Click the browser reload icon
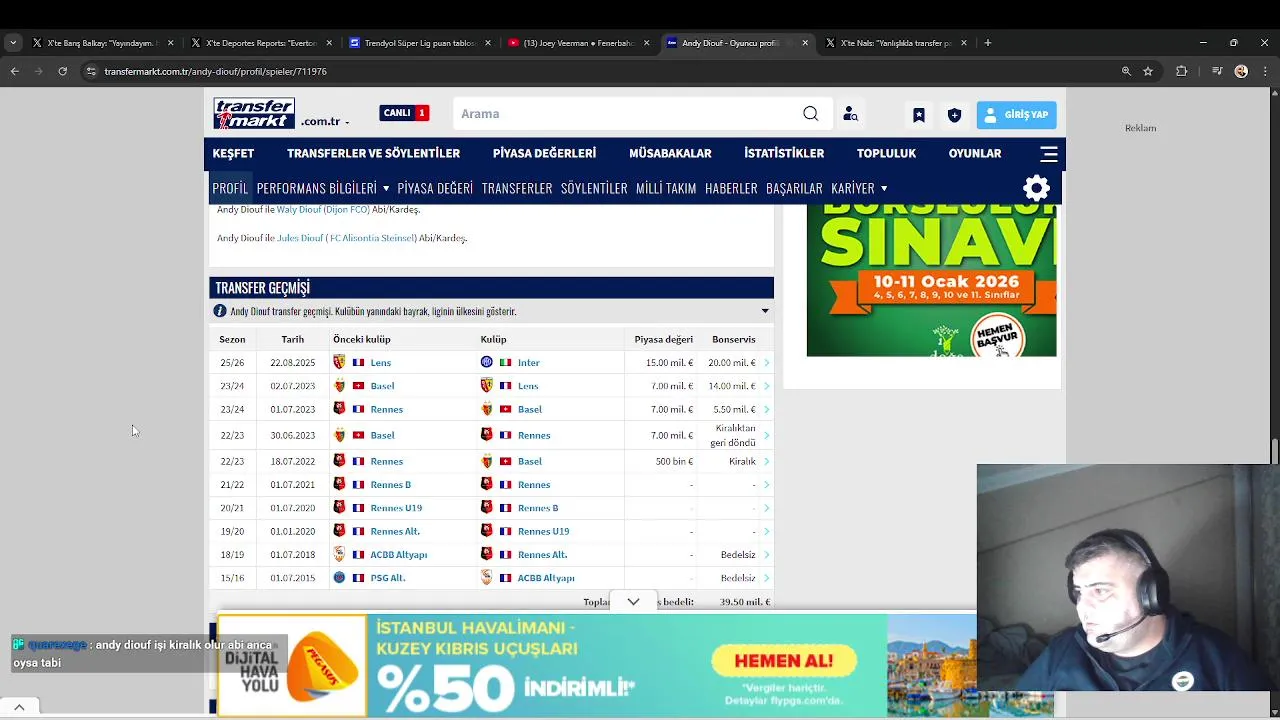 [62, 71]
